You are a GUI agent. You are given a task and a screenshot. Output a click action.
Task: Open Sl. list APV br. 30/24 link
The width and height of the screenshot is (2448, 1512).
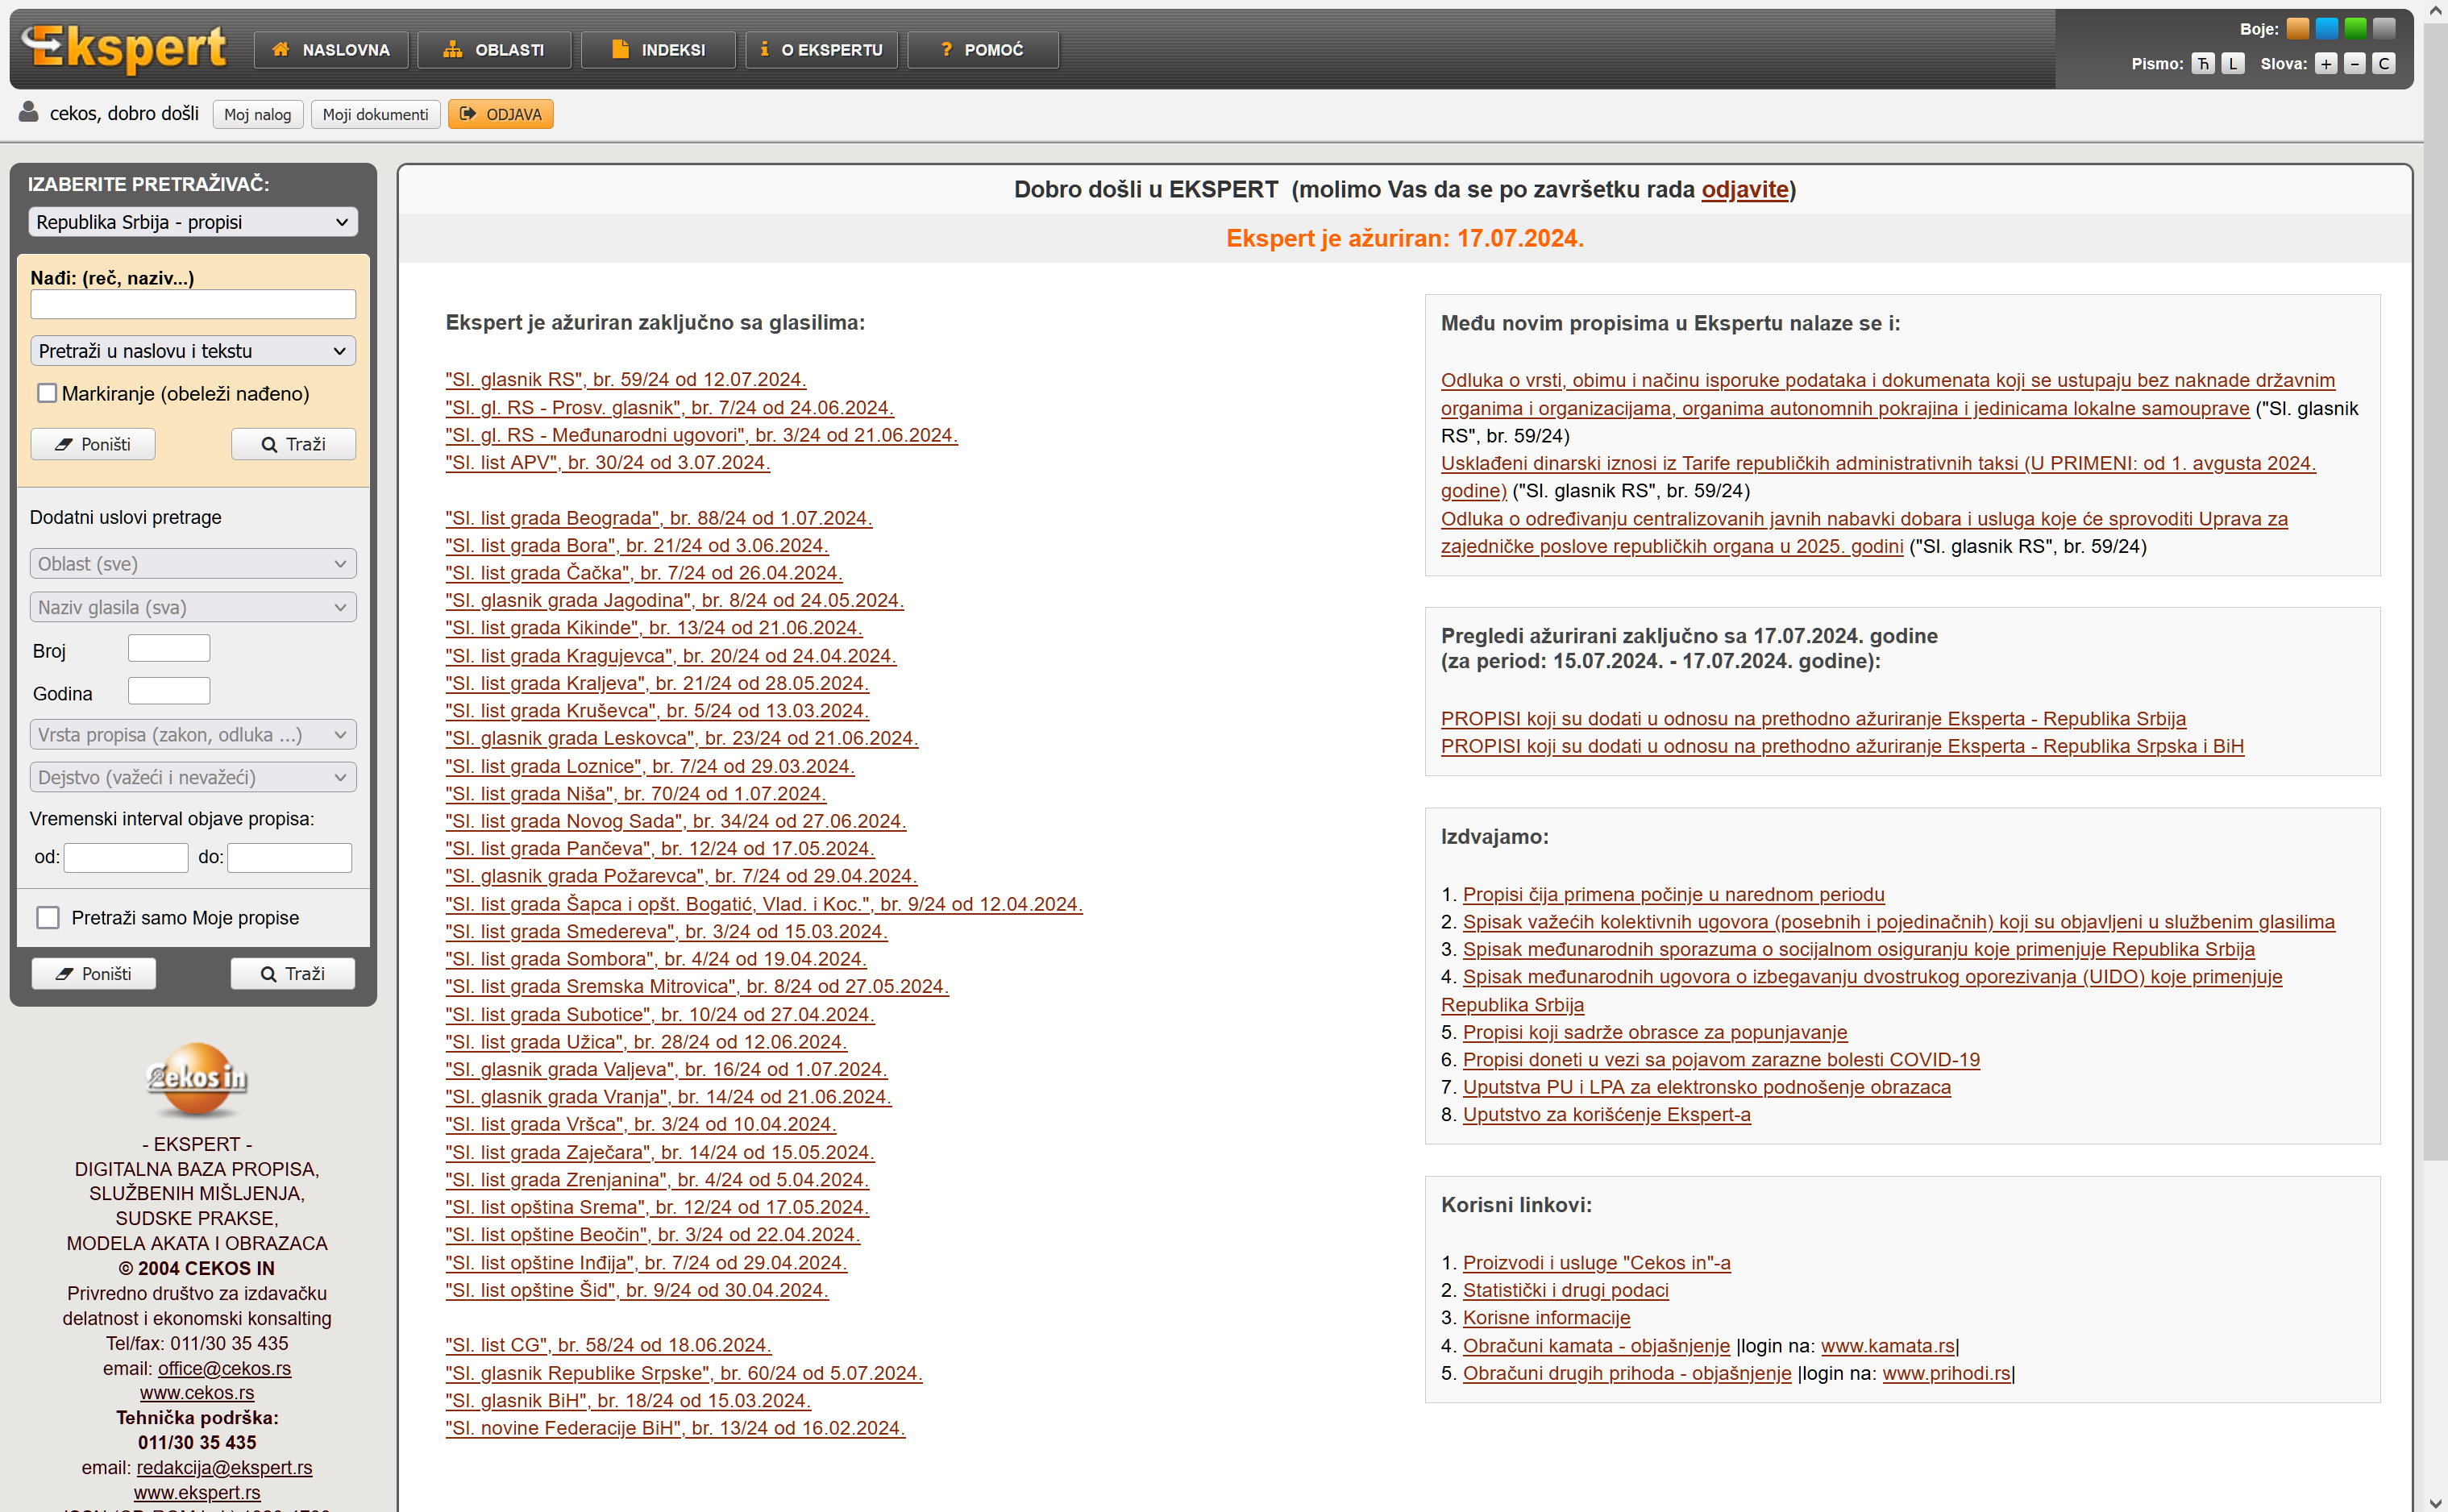(x=608, y=462)
